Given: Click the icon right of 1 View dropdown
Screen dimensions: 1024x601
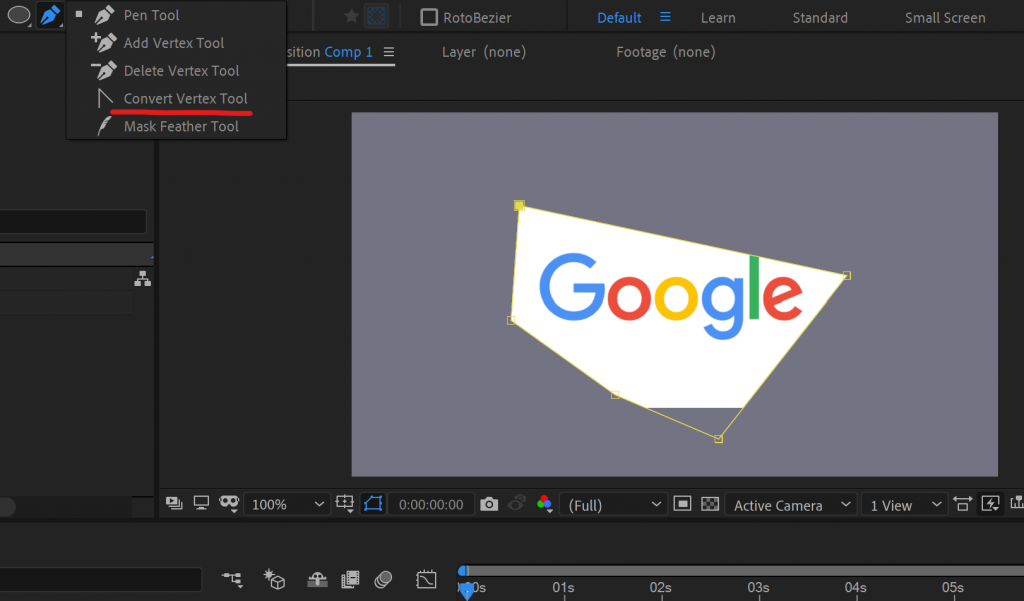Looking at the screenshot, I should 963,504.
